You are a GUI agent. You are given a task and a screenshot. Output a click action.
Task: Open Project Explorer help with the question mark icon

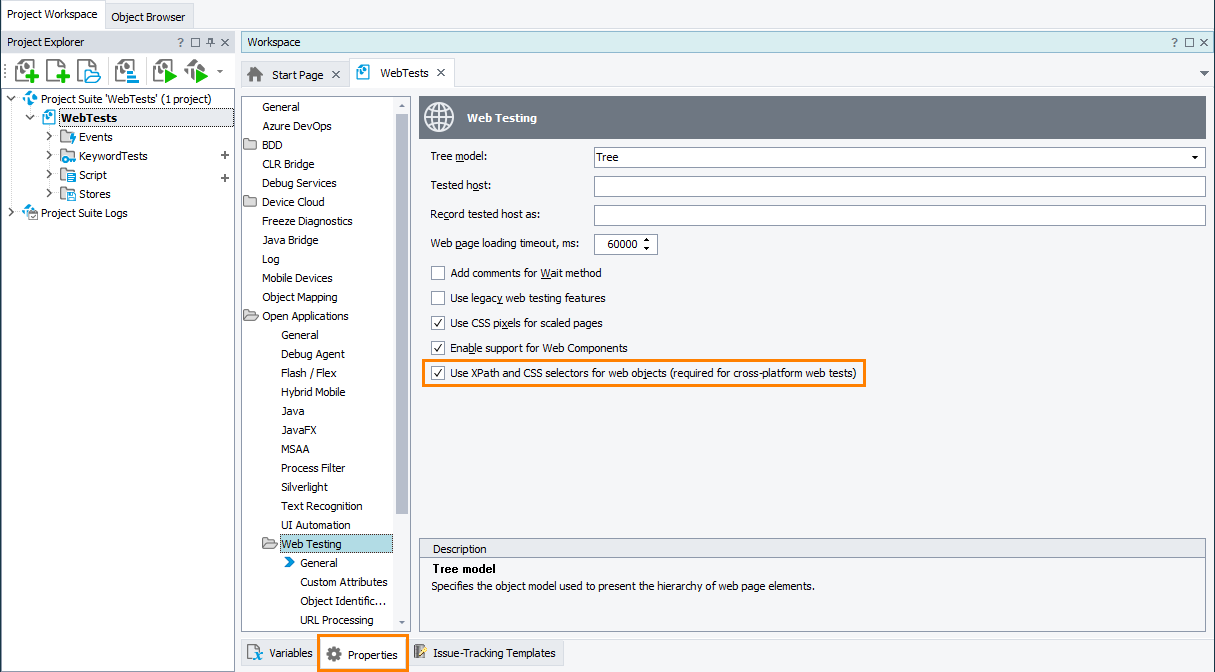click(x=181, y=42)
